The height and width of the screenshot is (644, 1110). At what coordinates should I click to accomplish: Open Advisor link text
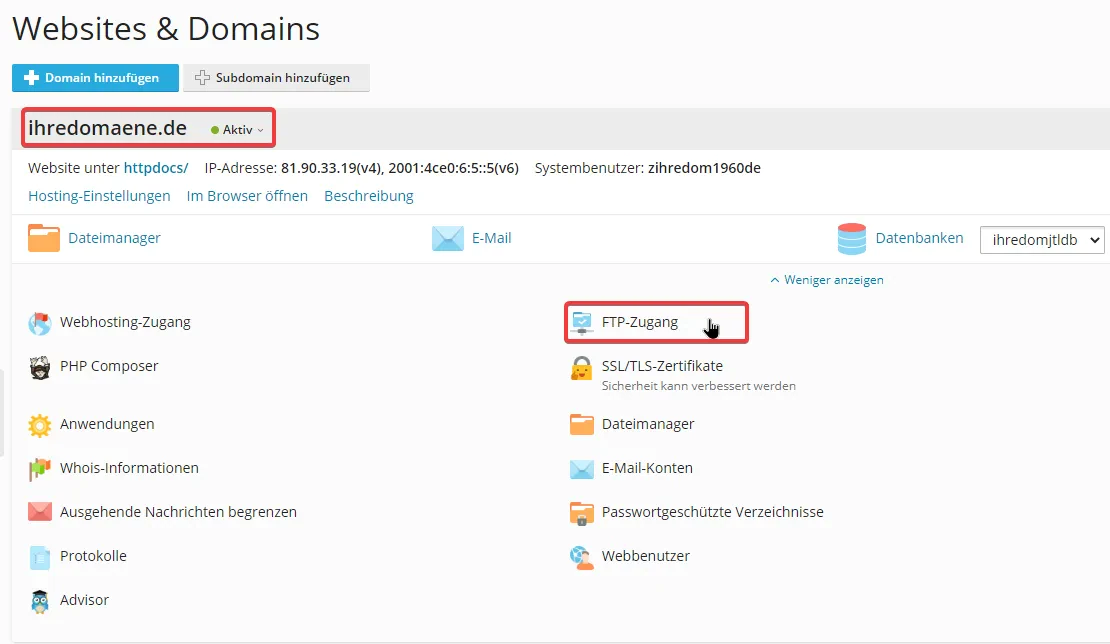click(84, 599)
